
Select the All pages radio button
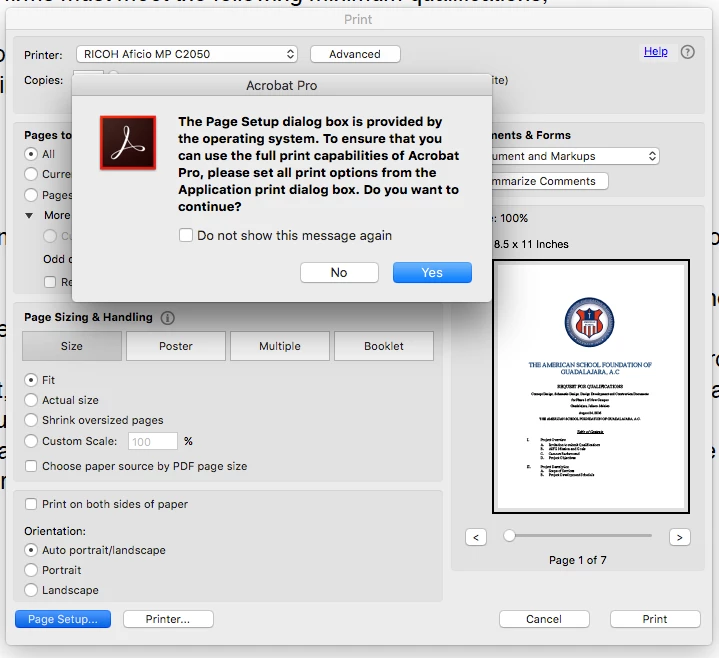tap(31, 154)
